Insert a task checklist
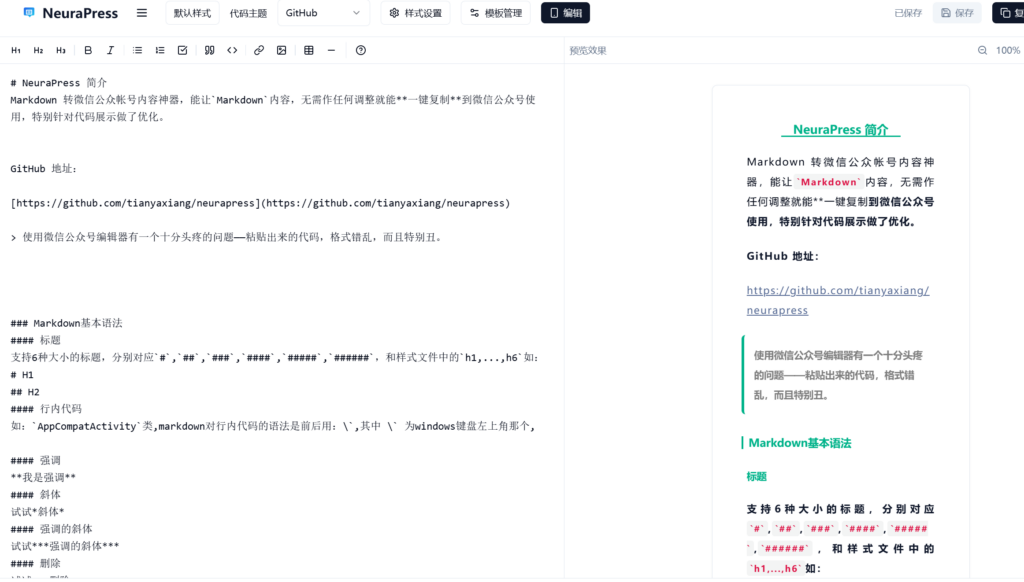Image resolution: width=1024 pixels, height=582 pixels. click(x=182, y=50)
